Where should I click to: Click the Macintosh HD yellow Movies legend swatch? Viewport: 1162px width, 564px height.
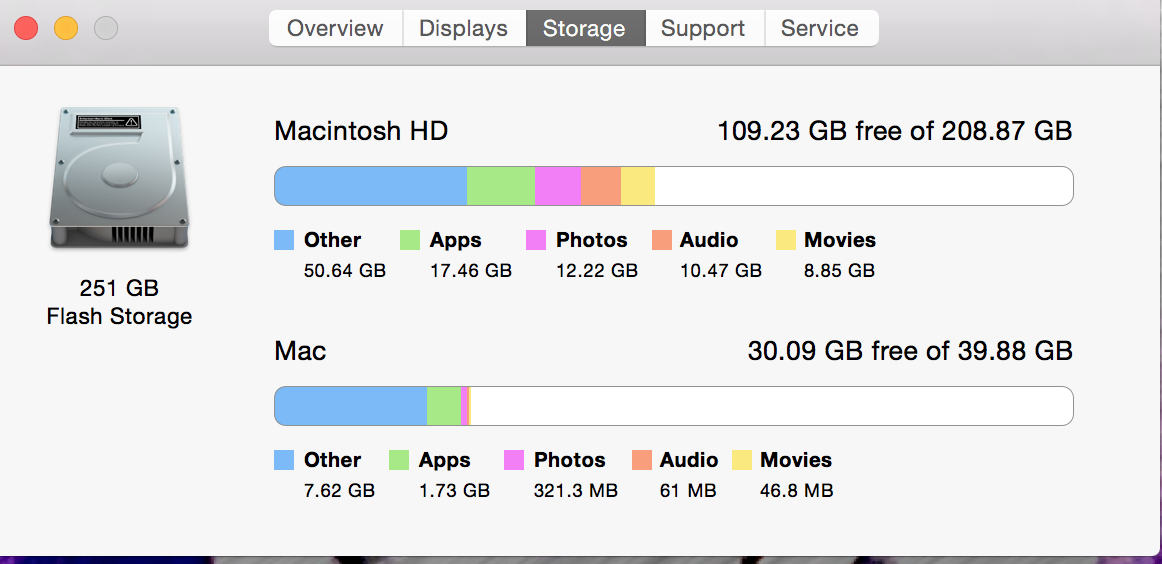pyautogui.click(x=786, y=240)
